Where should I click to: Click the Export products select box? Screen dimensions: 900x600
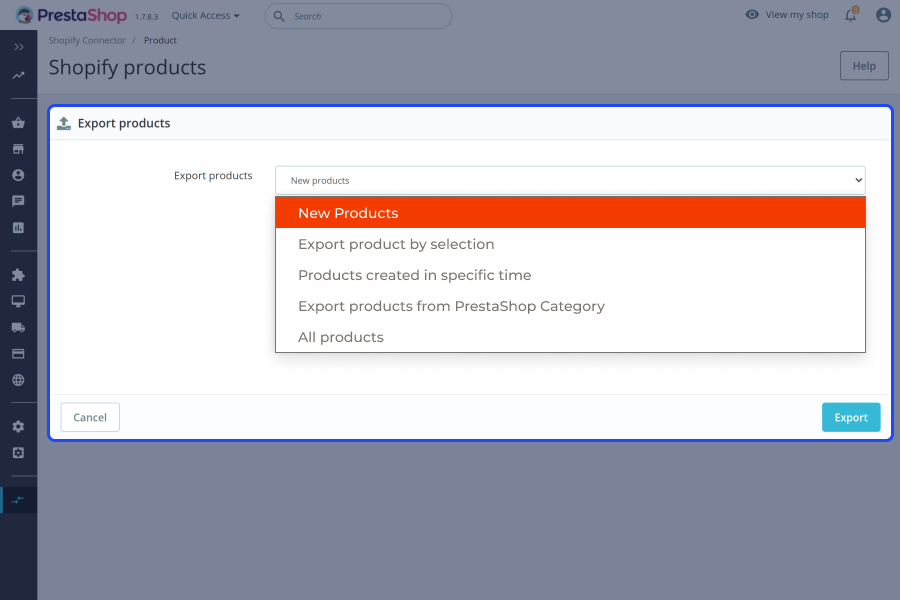(570, 180)
